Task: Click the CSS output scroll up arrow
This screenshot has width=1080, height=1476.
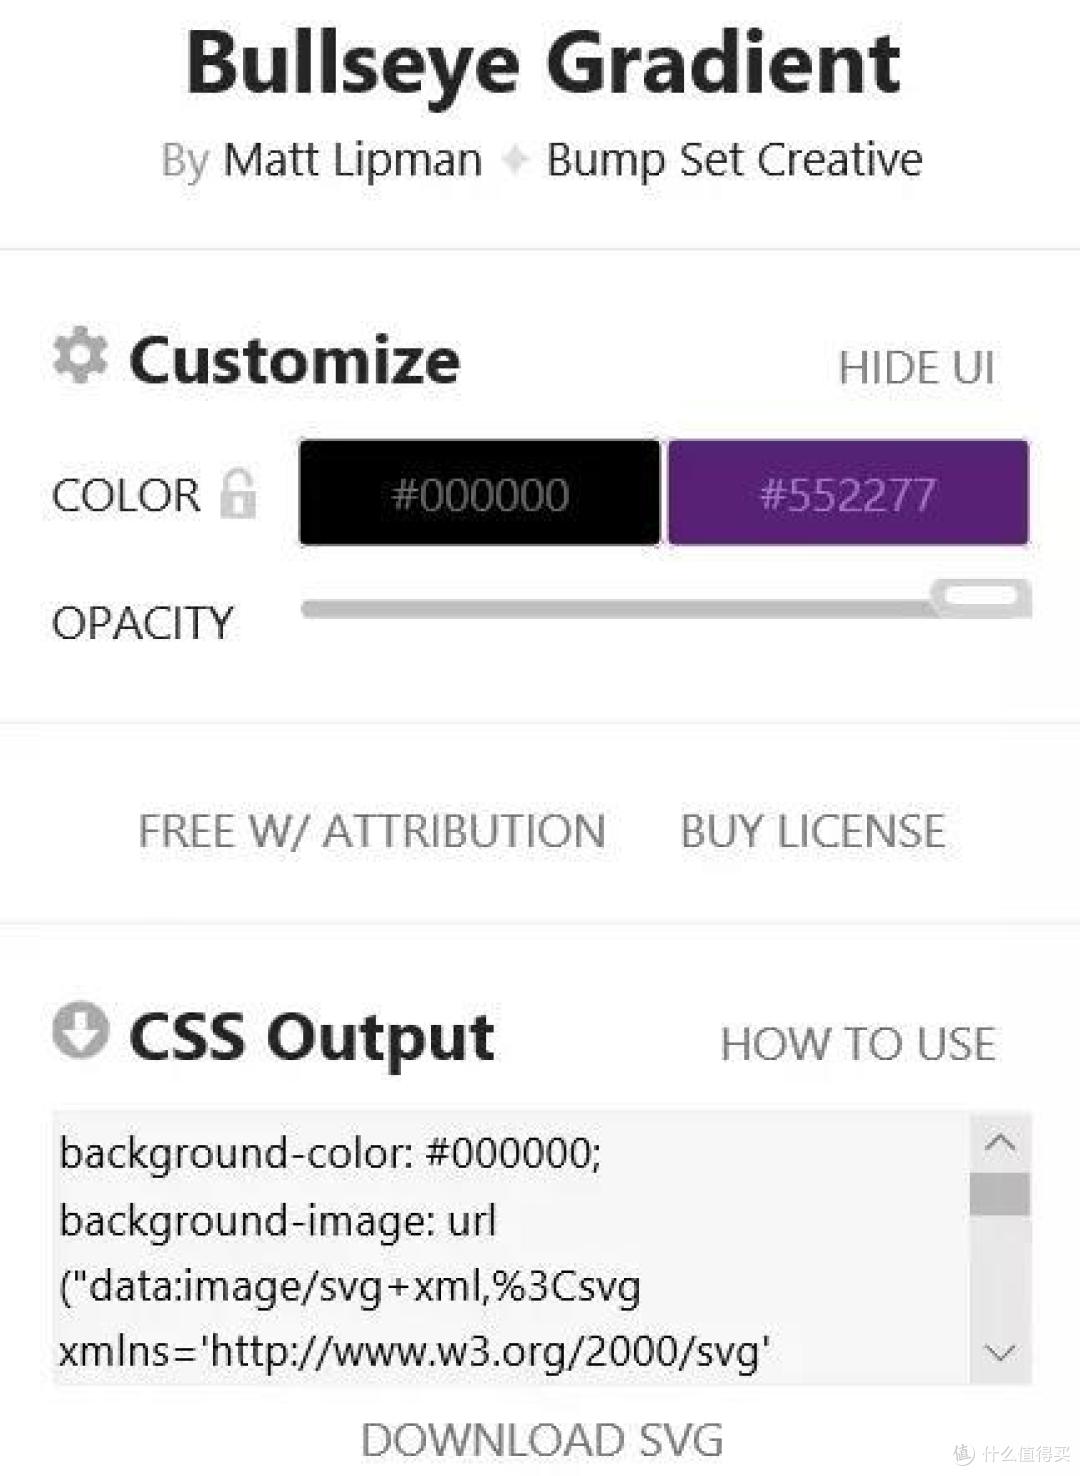Action: (1000, 1143)
